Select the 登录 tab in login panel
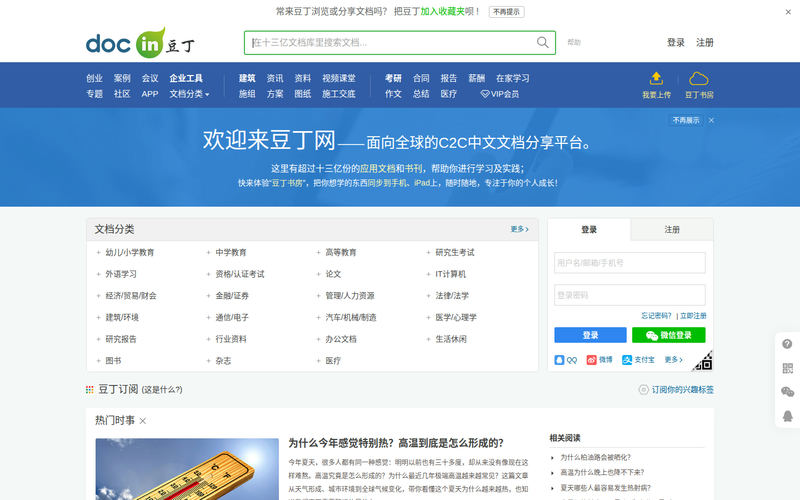The height and width of the screenshot is (500, 800). click(589, 230)
